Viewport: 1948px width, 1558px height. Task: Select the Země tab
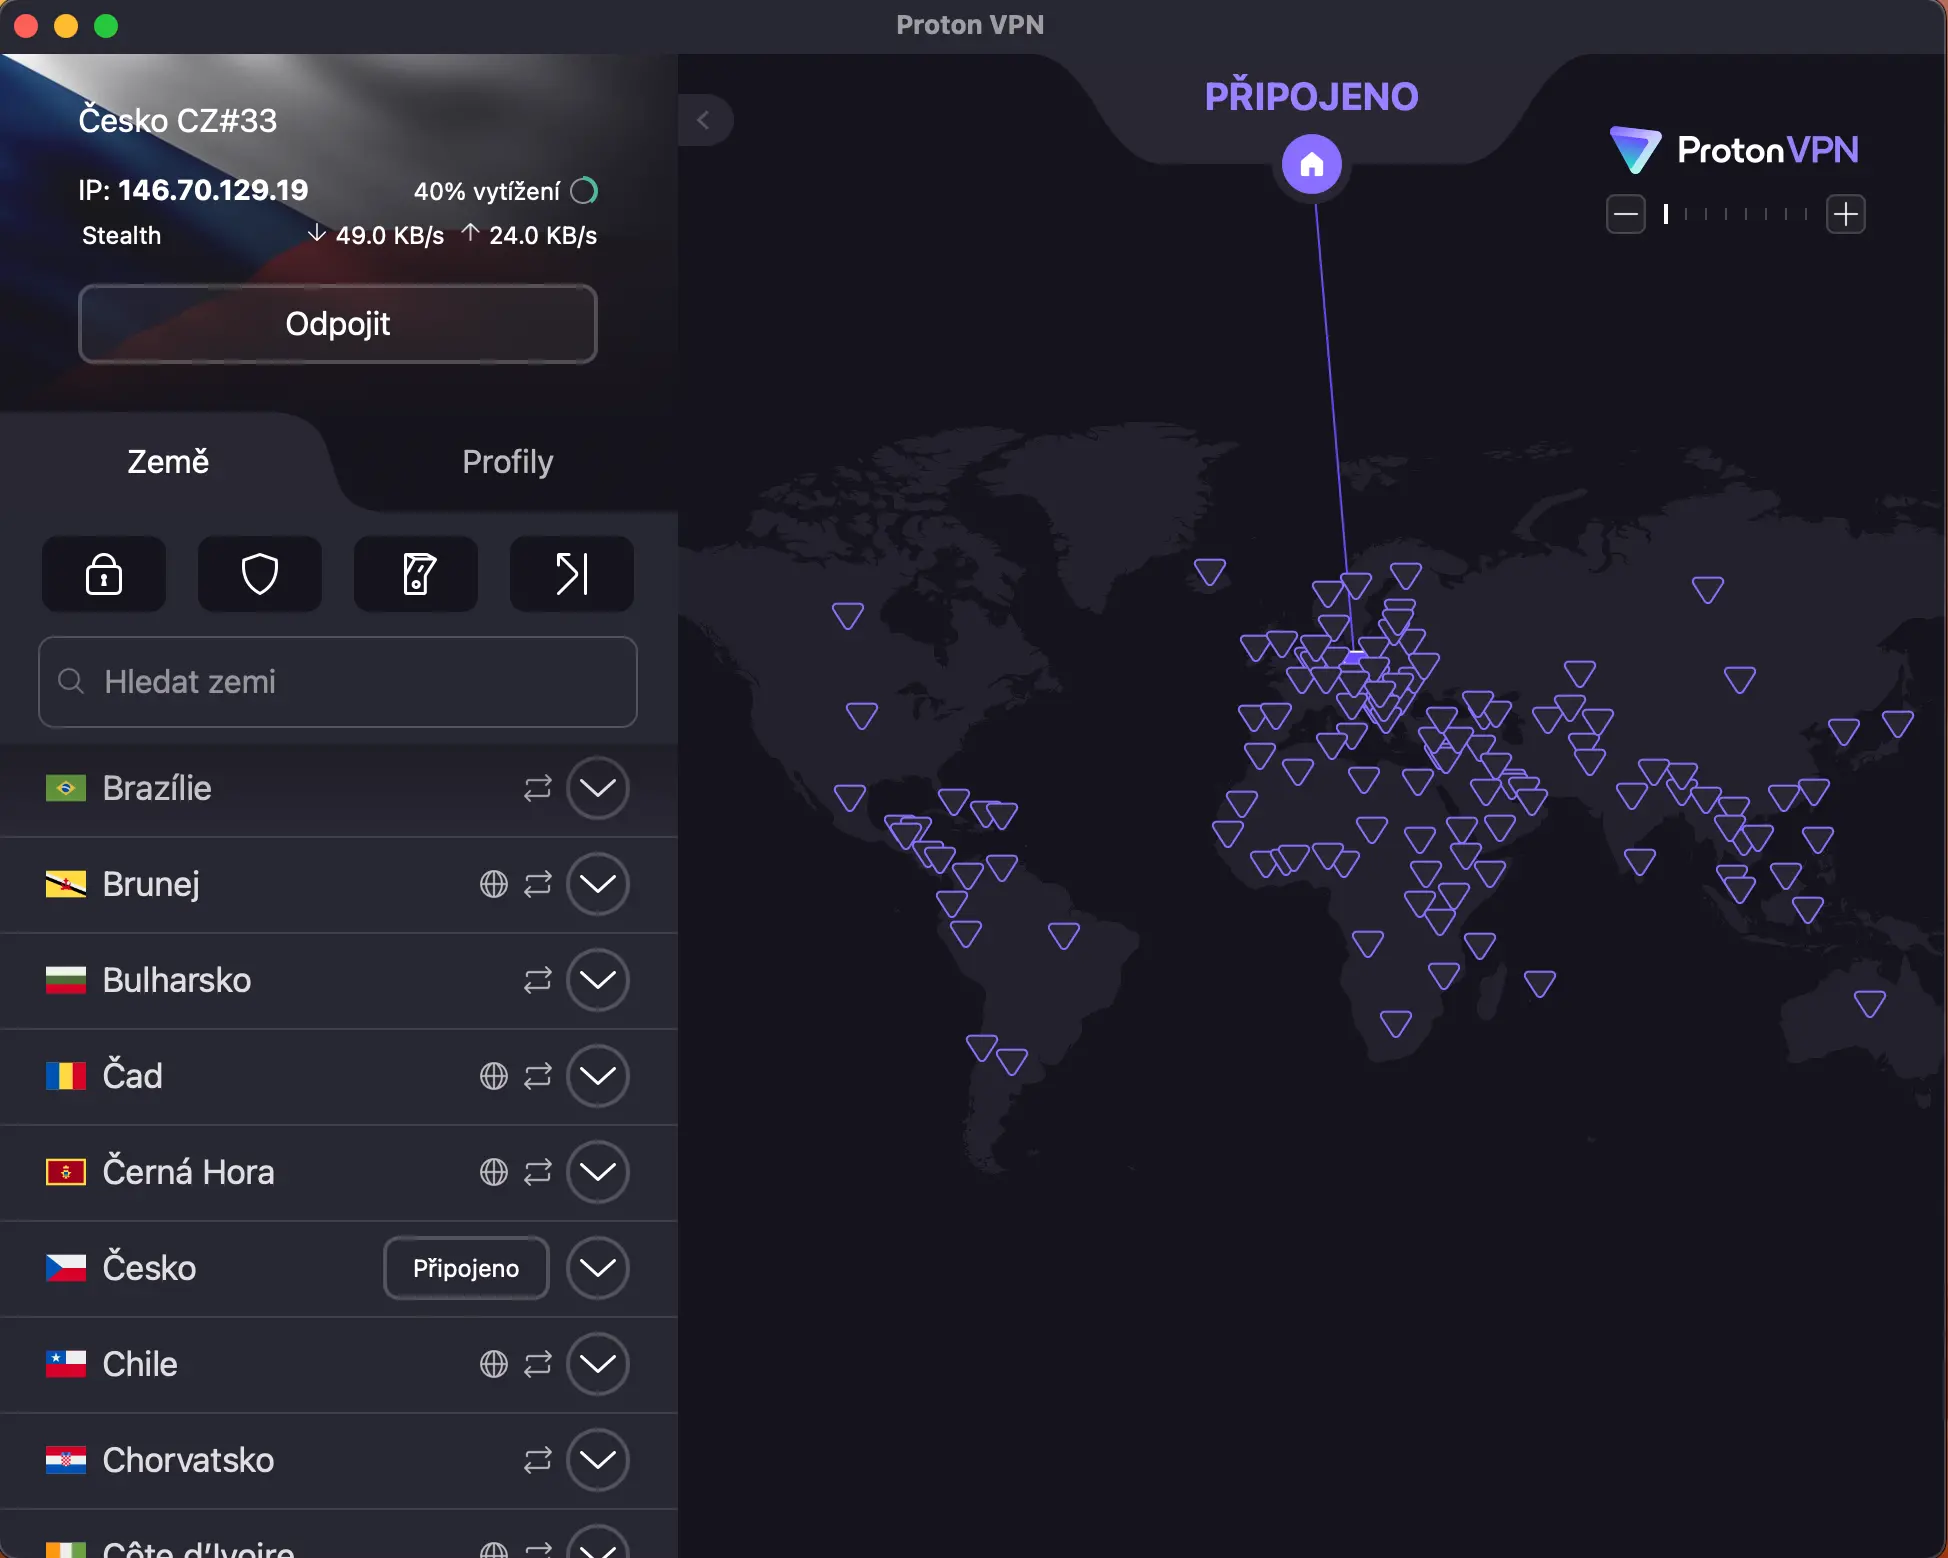[168, 462]
